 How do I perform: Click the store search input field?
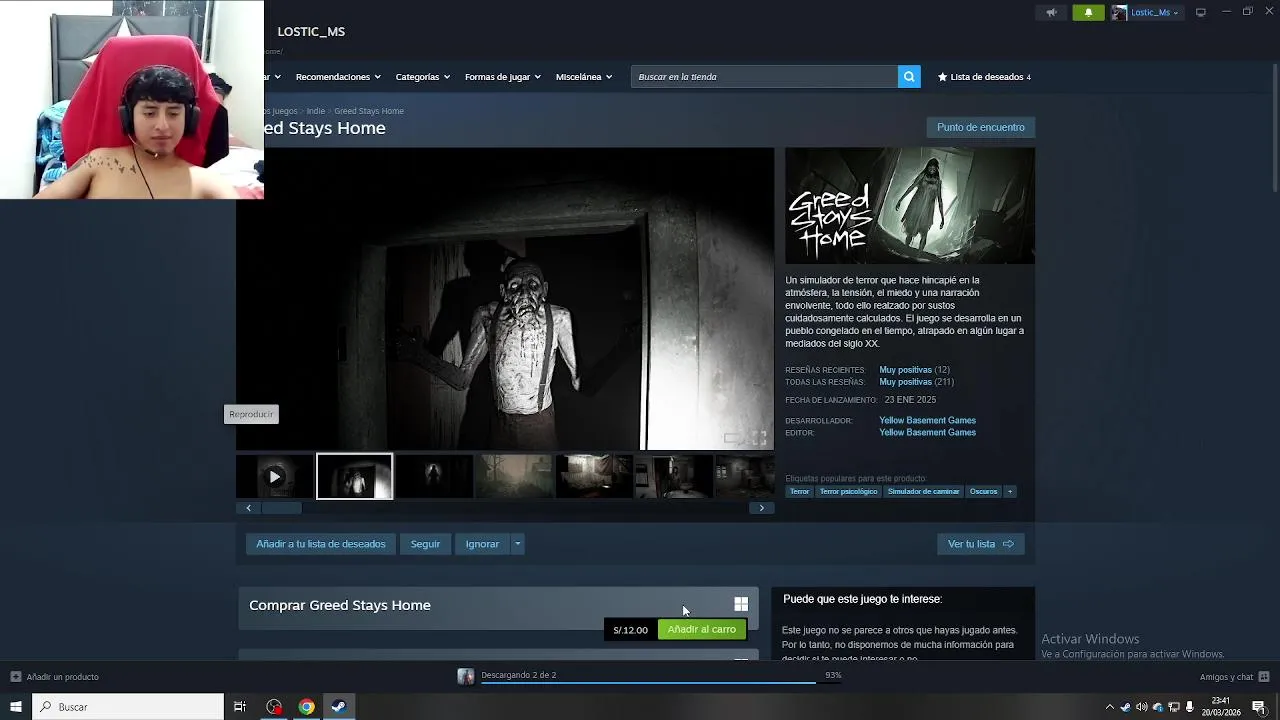764,77
